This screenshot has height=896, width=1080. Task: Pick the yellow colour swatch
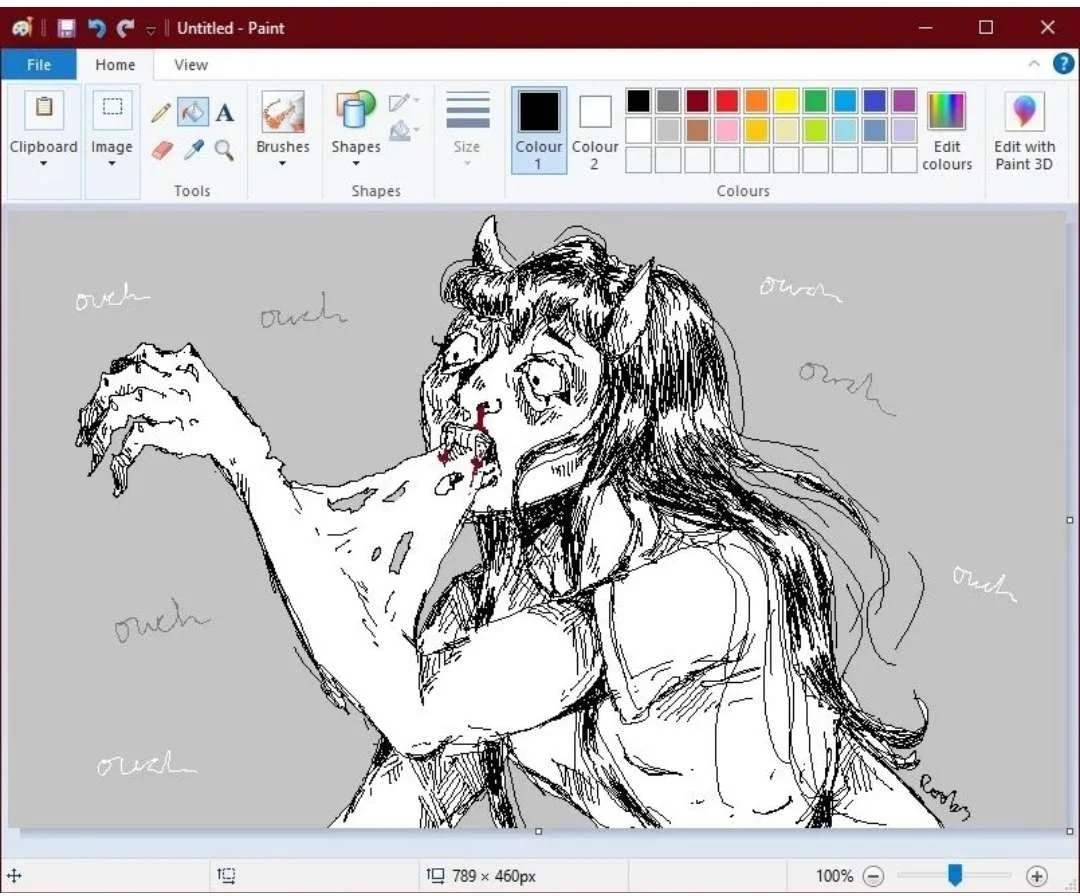click(x=785, y=101)
